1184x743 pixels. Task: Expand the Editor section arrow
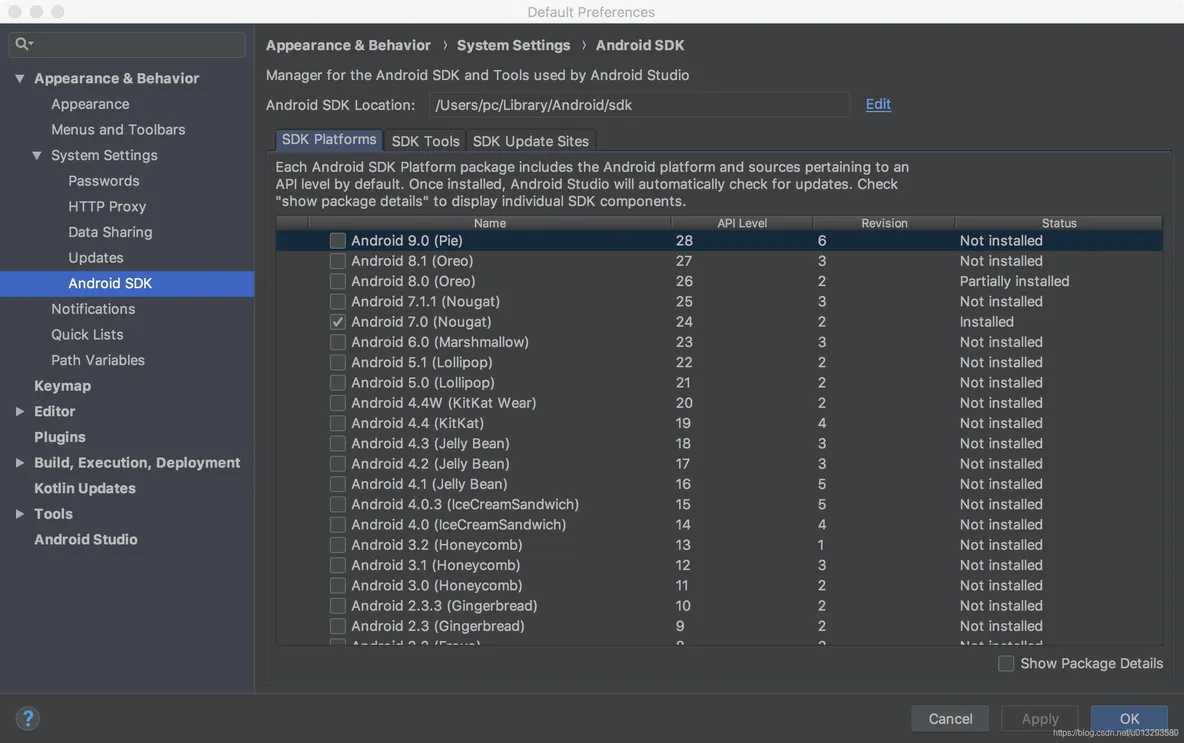[x=20, y=412]
